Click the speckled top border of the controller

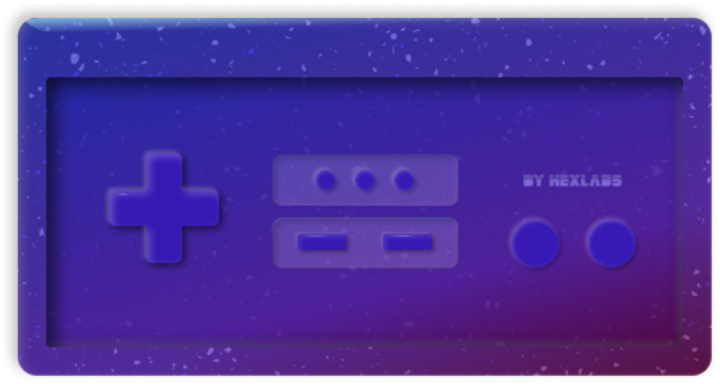pos(365,48)
